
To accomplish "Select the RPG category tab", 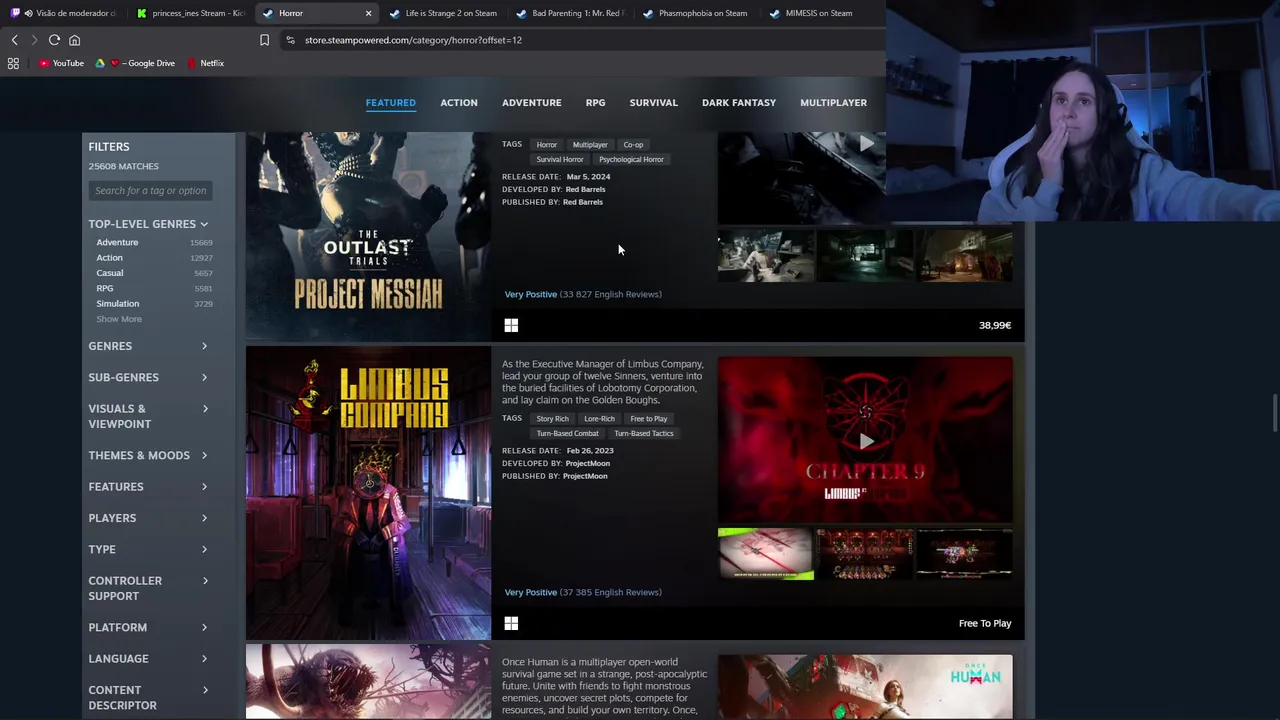I will click(x=595, y=102).
